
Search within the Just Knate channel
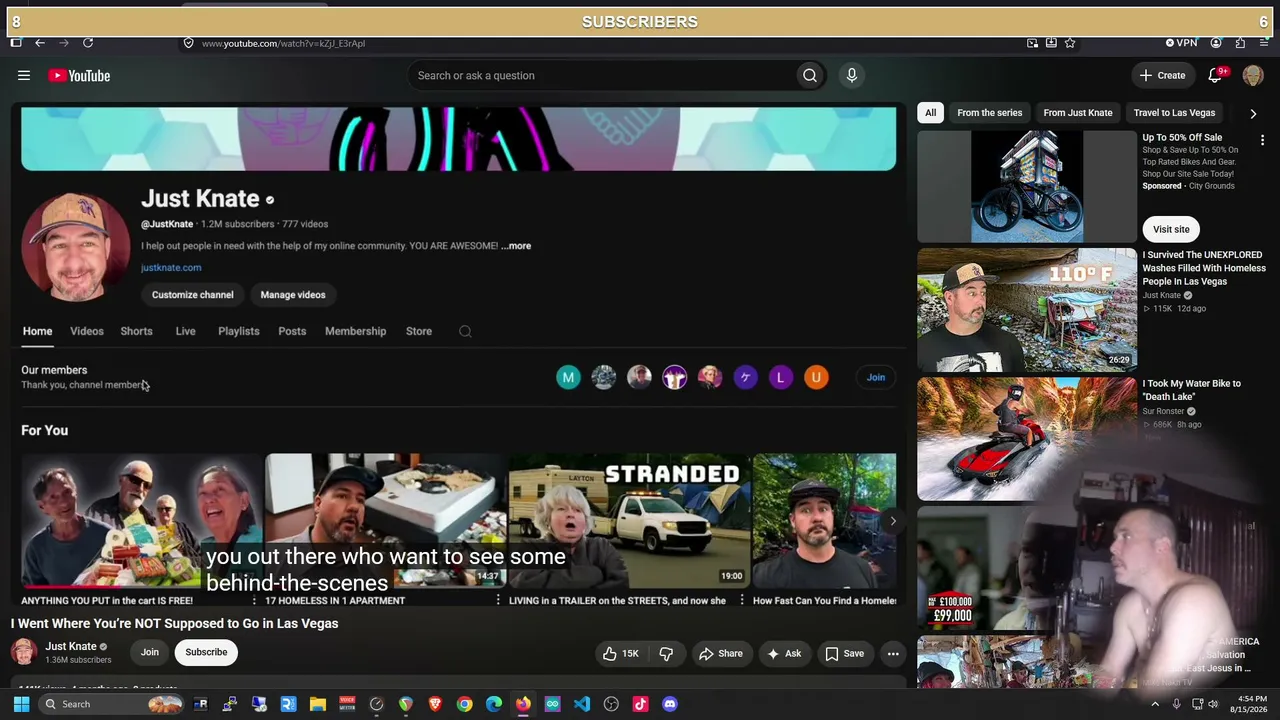pos(465,332)
